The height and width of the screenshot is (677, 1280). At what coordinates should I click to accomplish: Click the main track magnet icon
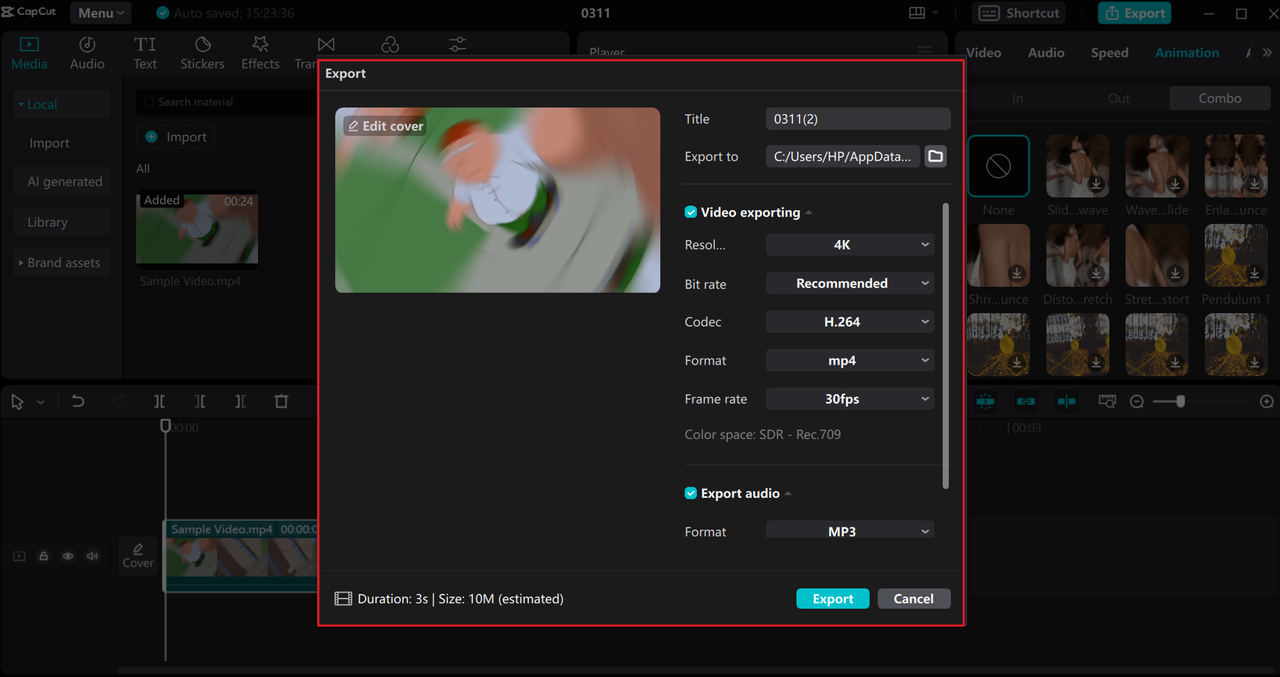(x=985, y=401)
